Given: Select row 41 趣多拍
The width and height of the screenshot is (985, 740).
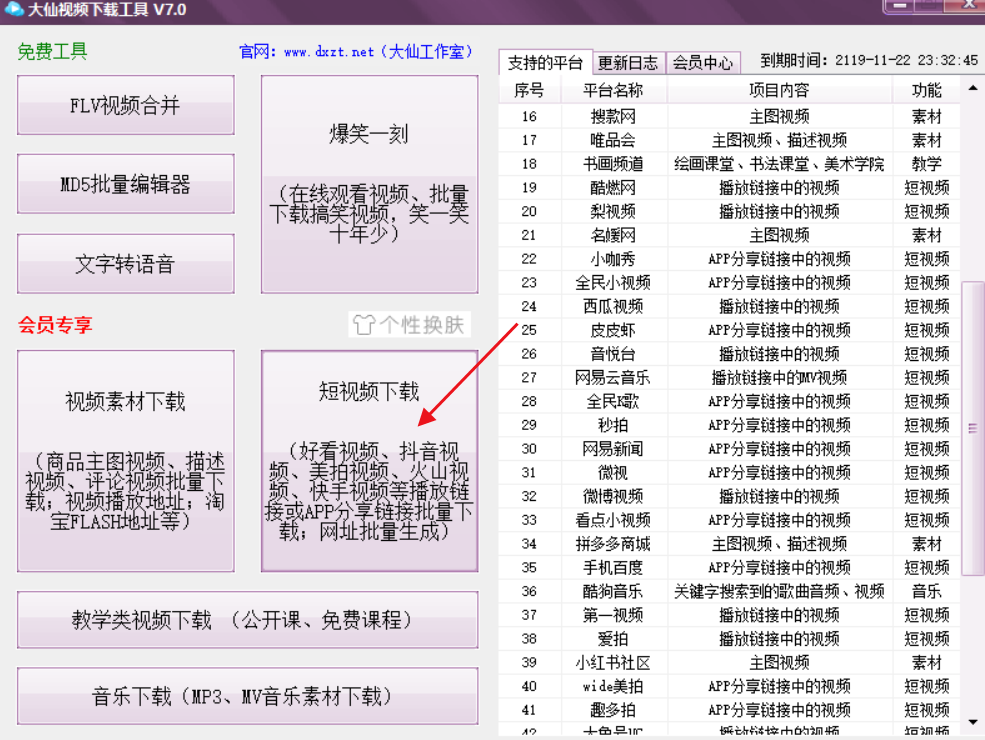Looking at the screenshot, I should [729, 710].
